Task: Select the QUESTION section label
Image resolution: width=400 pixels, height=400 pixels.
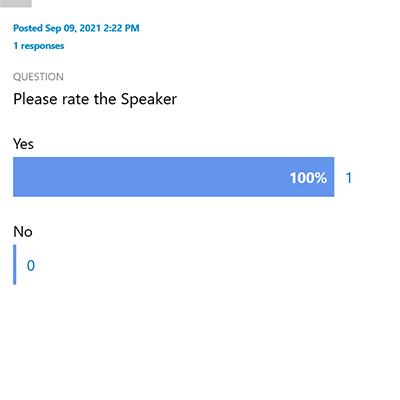Action: click(38, 77)
